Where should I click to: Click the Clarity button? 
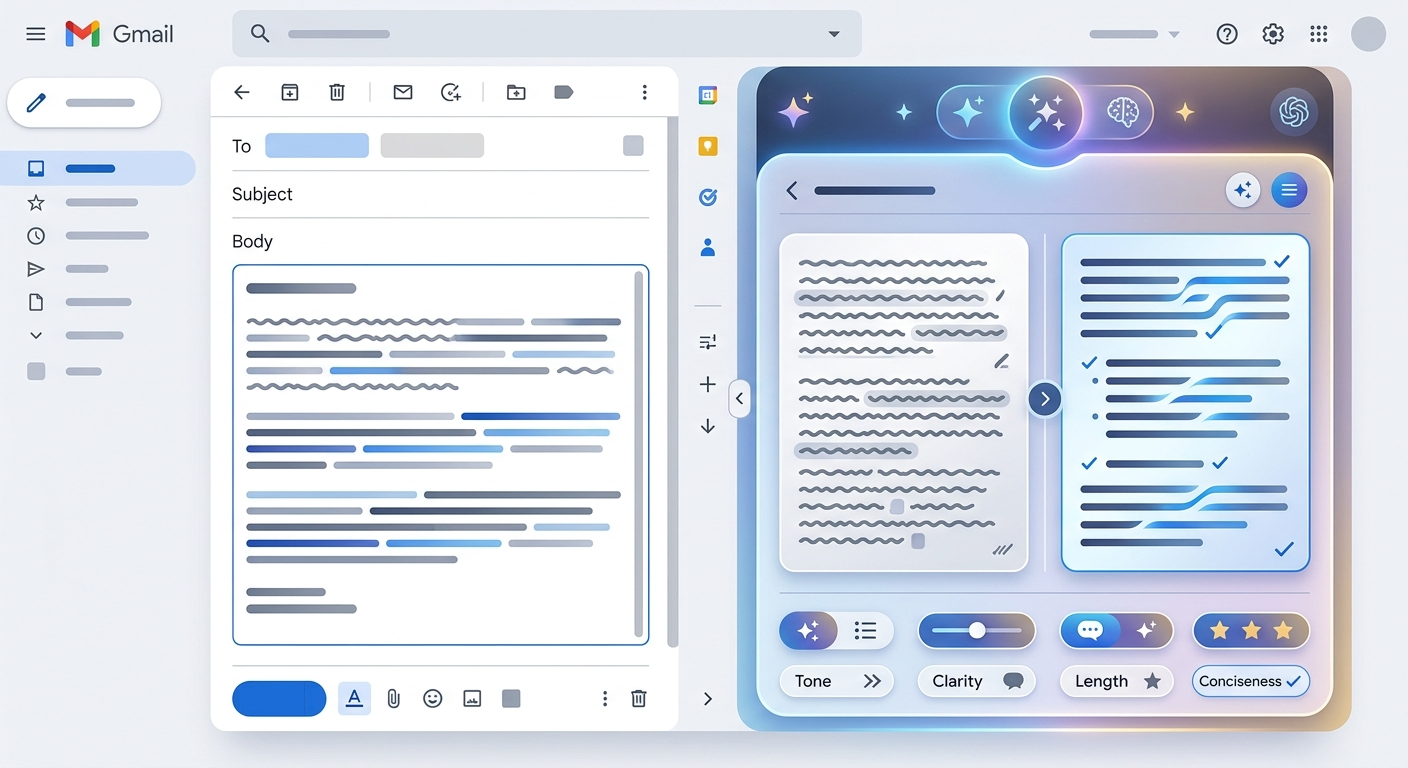pyautogui.click(x=977, y=681)
